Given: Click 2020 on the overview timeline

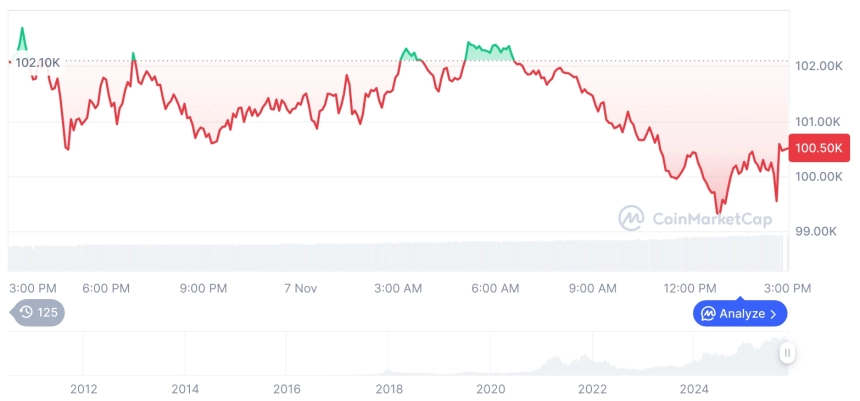Looking at the screenshot, I should 491,389.
